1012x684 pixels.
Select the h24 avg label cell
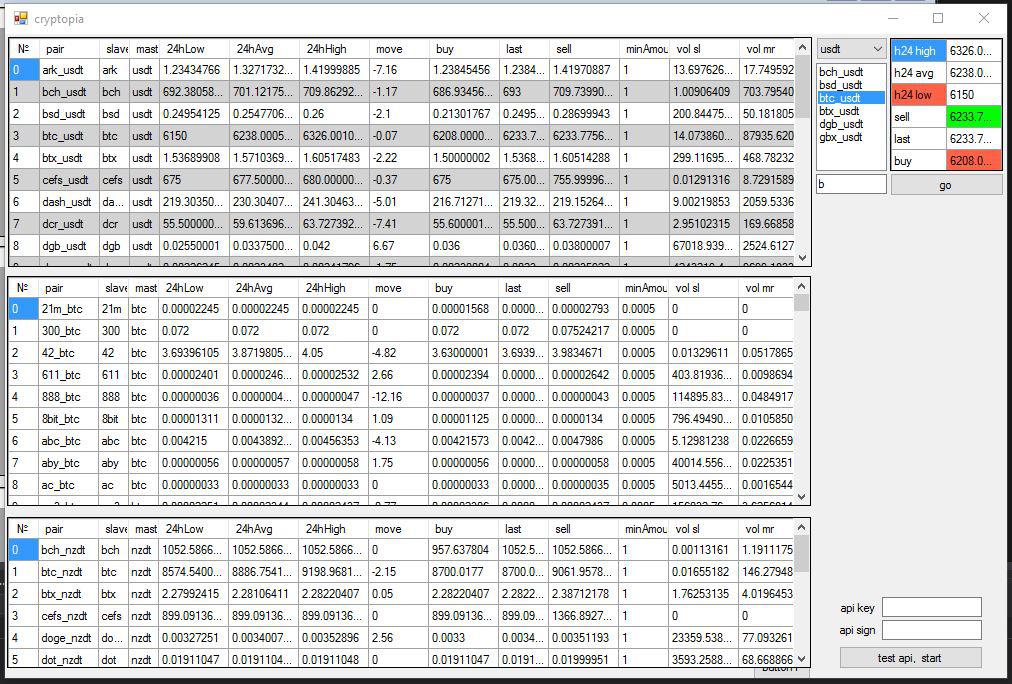(919, 73)
